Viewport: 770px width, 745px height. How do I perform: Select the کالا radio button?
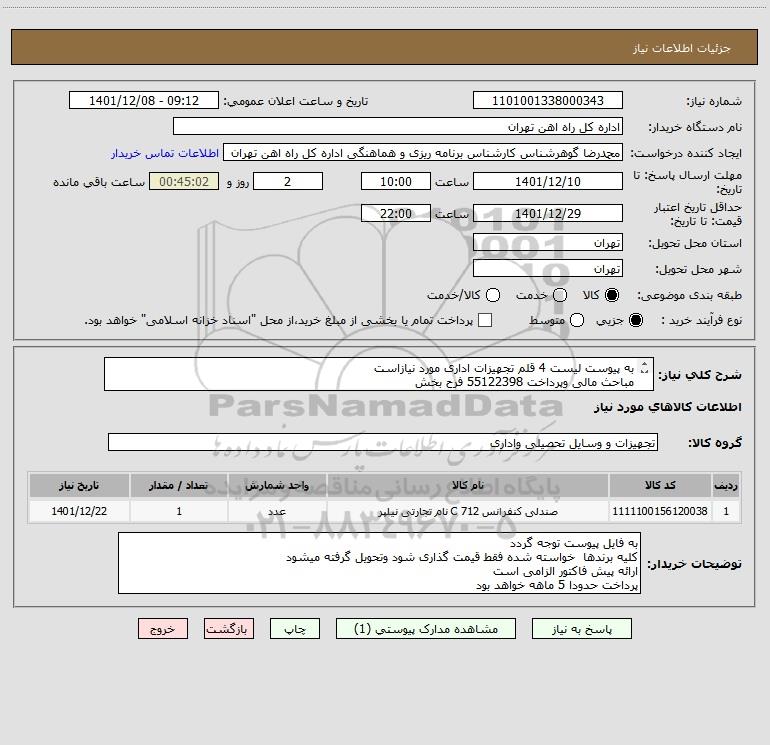[x=612, y=295]
